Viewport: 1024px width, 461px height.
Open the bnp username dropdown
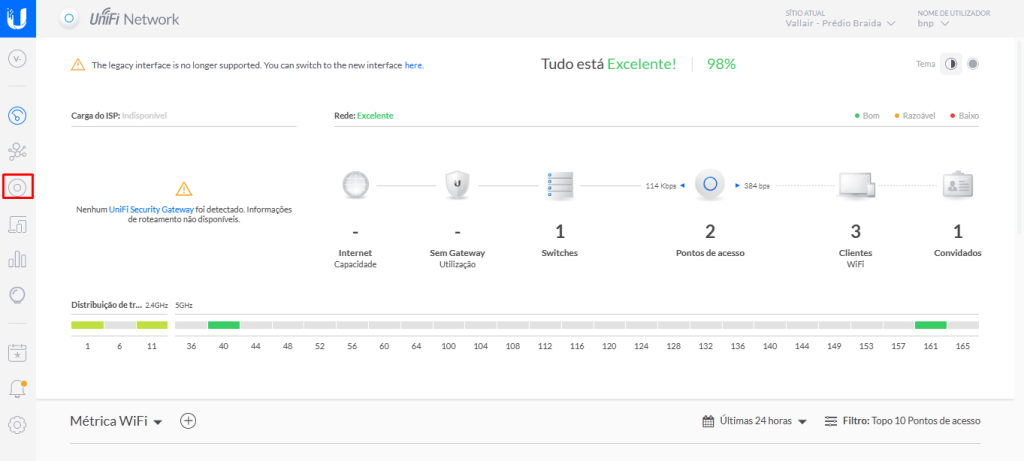point(932,23)
